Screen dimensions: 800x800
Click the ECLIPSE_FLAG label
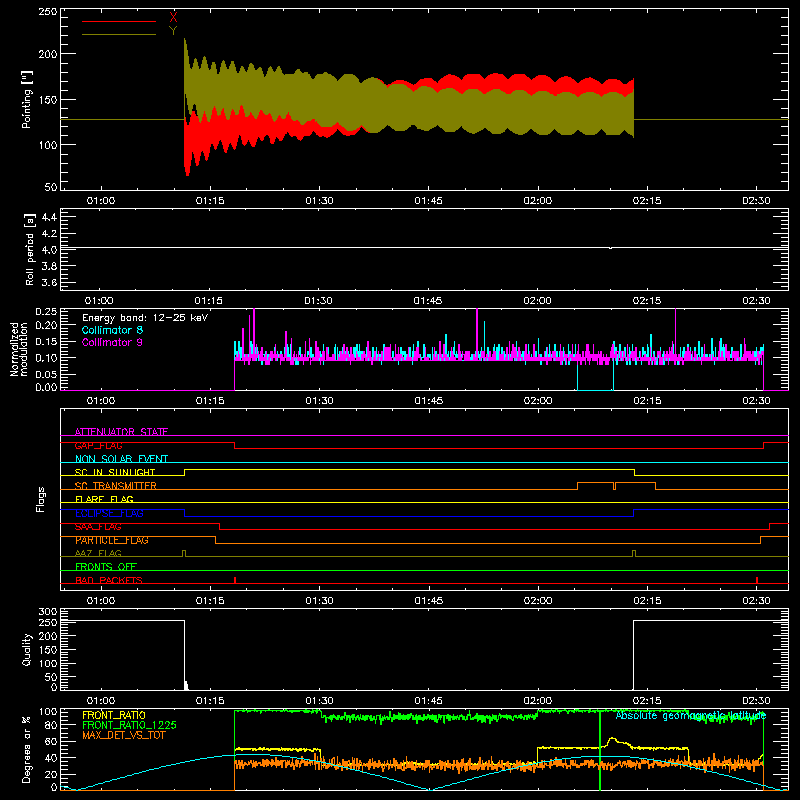pyautogui.click(x=109, y=513)
